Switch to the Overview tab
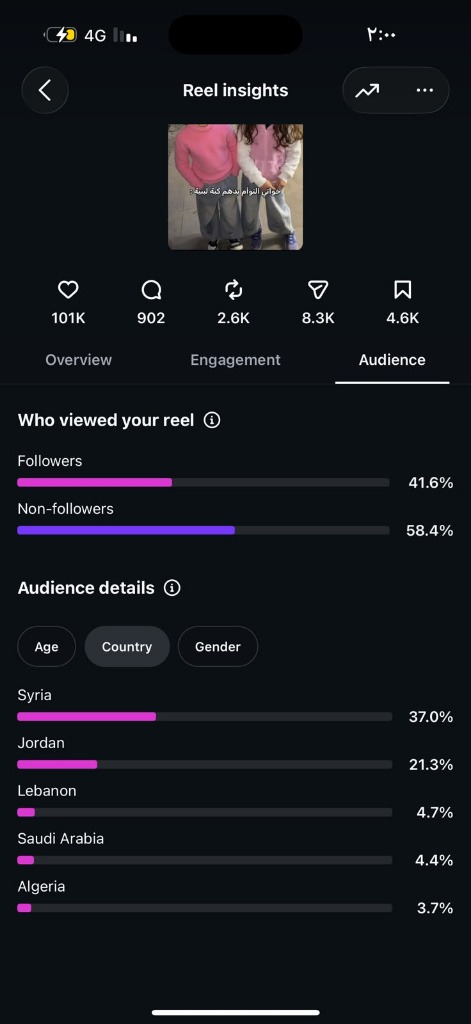This screenshot has width=471, height=1024. (x=78, y=360)
